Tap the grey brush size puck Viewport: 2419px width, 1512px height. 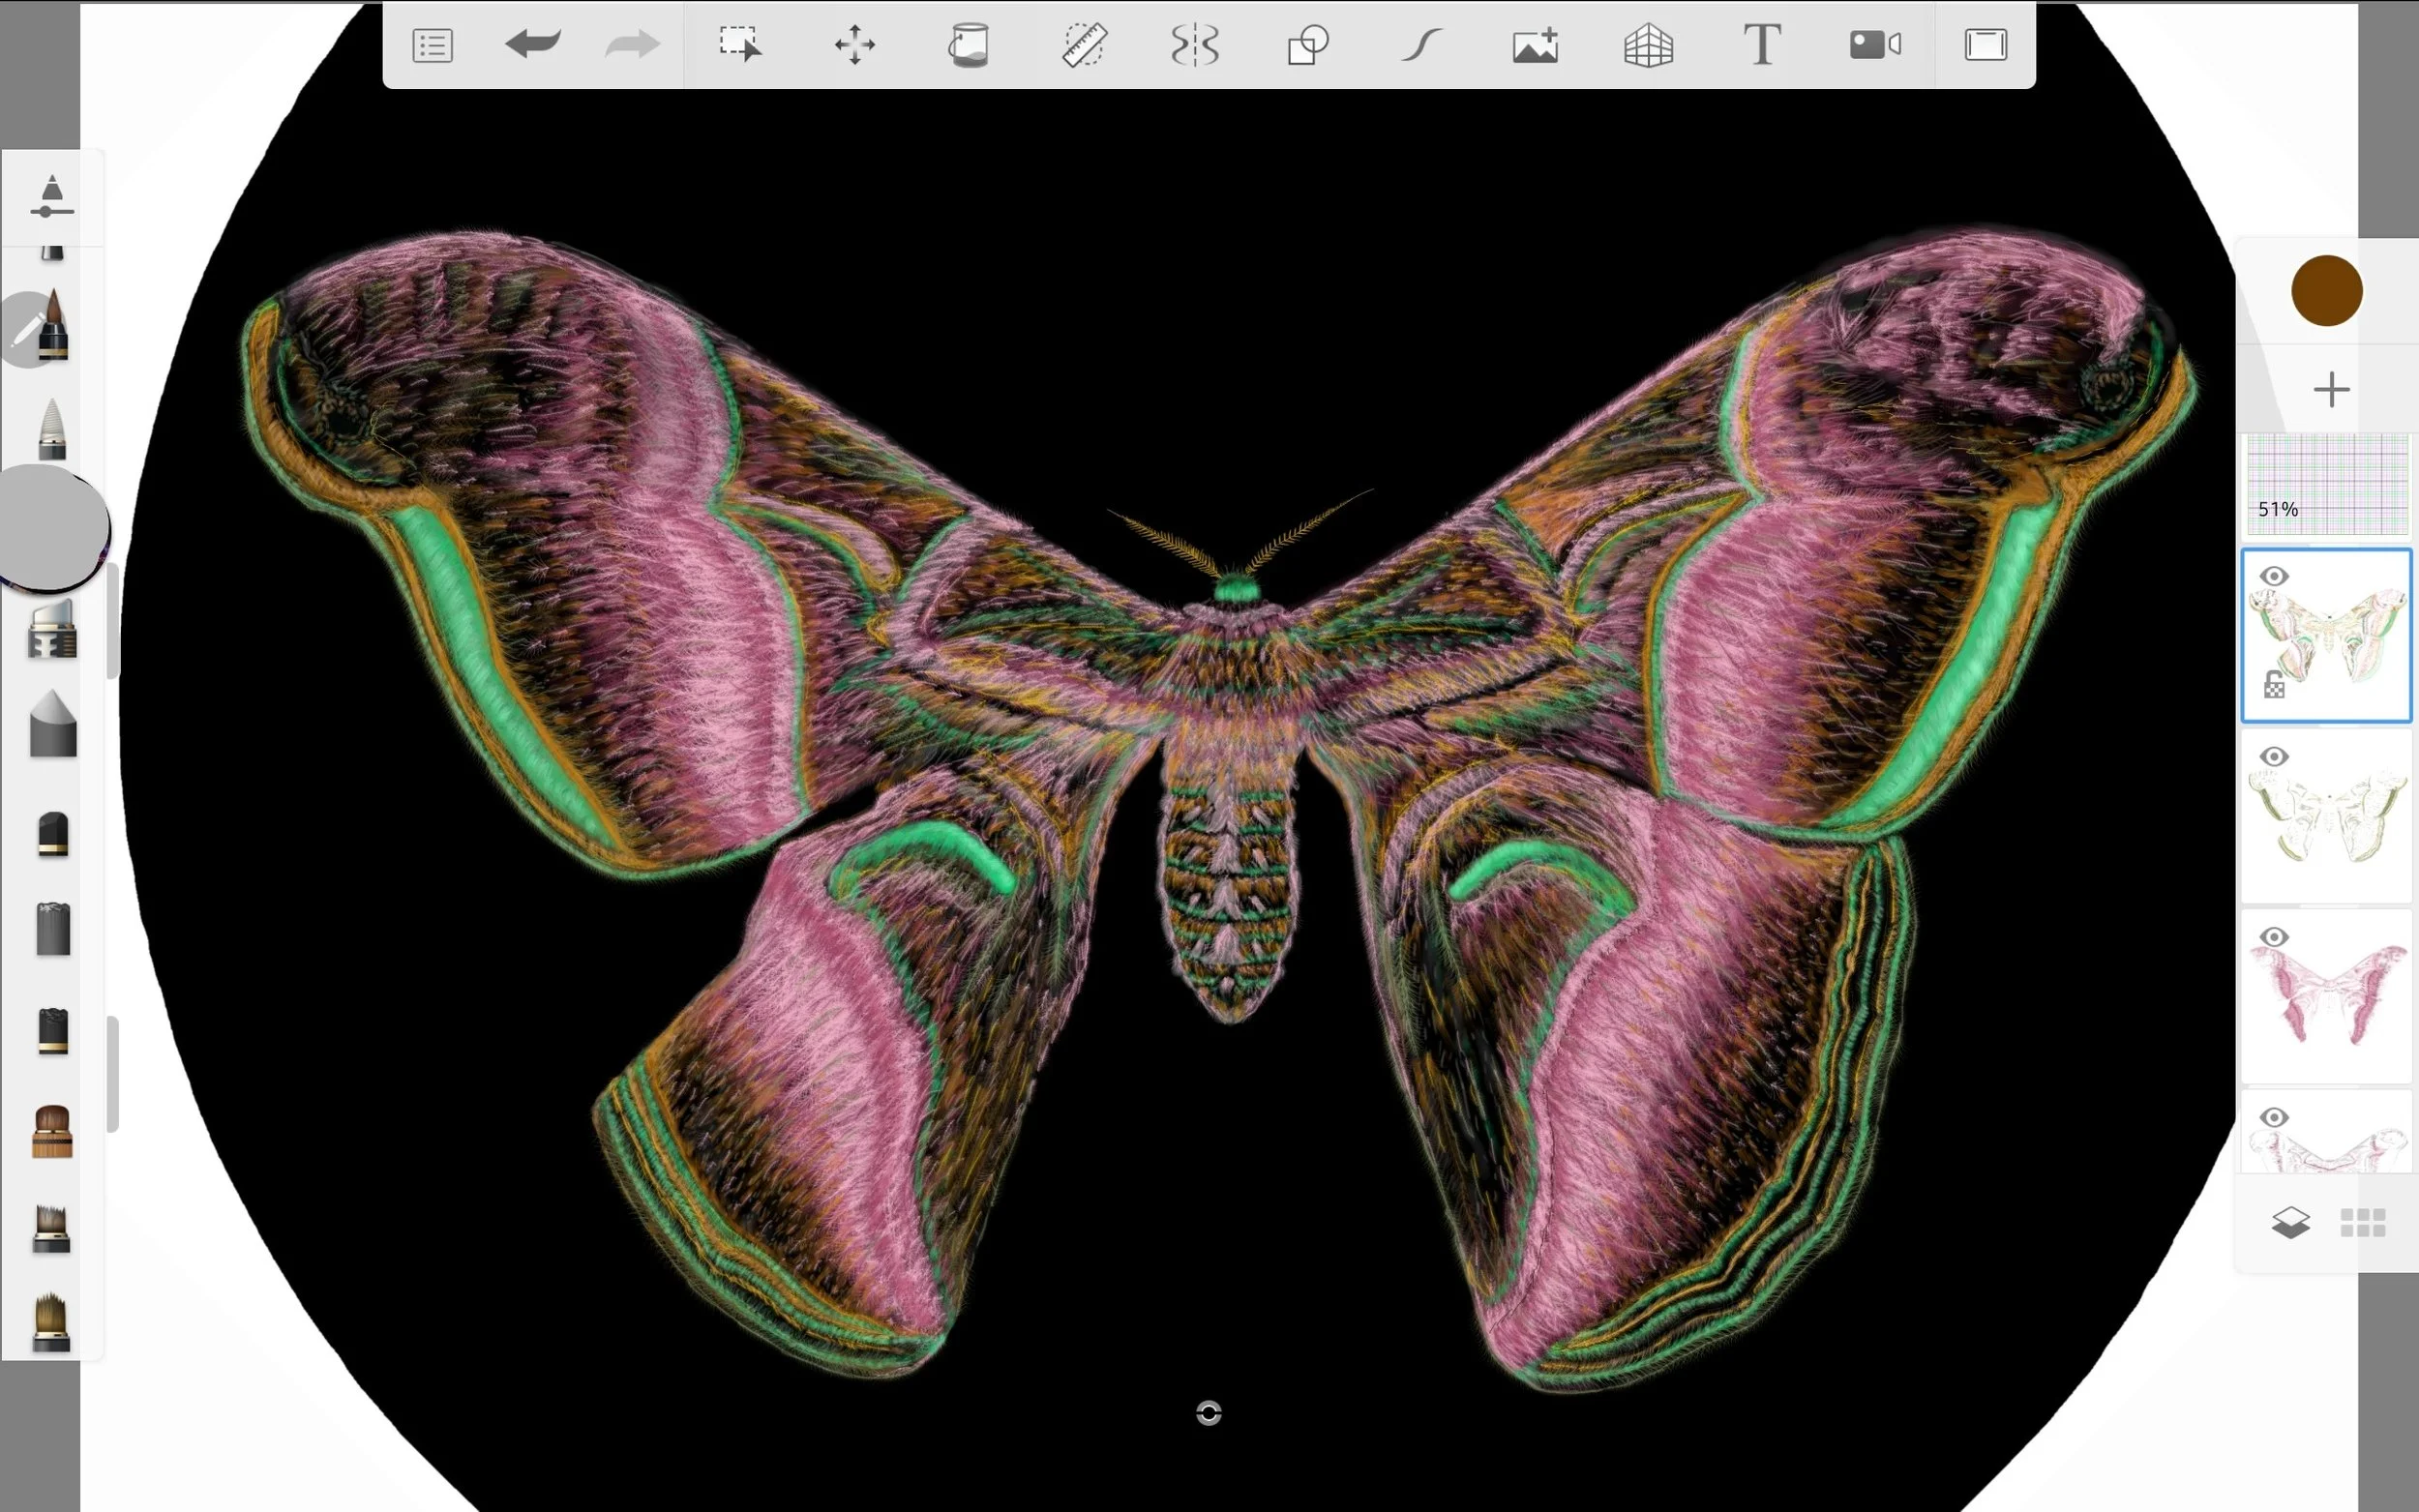pos(52,528)
